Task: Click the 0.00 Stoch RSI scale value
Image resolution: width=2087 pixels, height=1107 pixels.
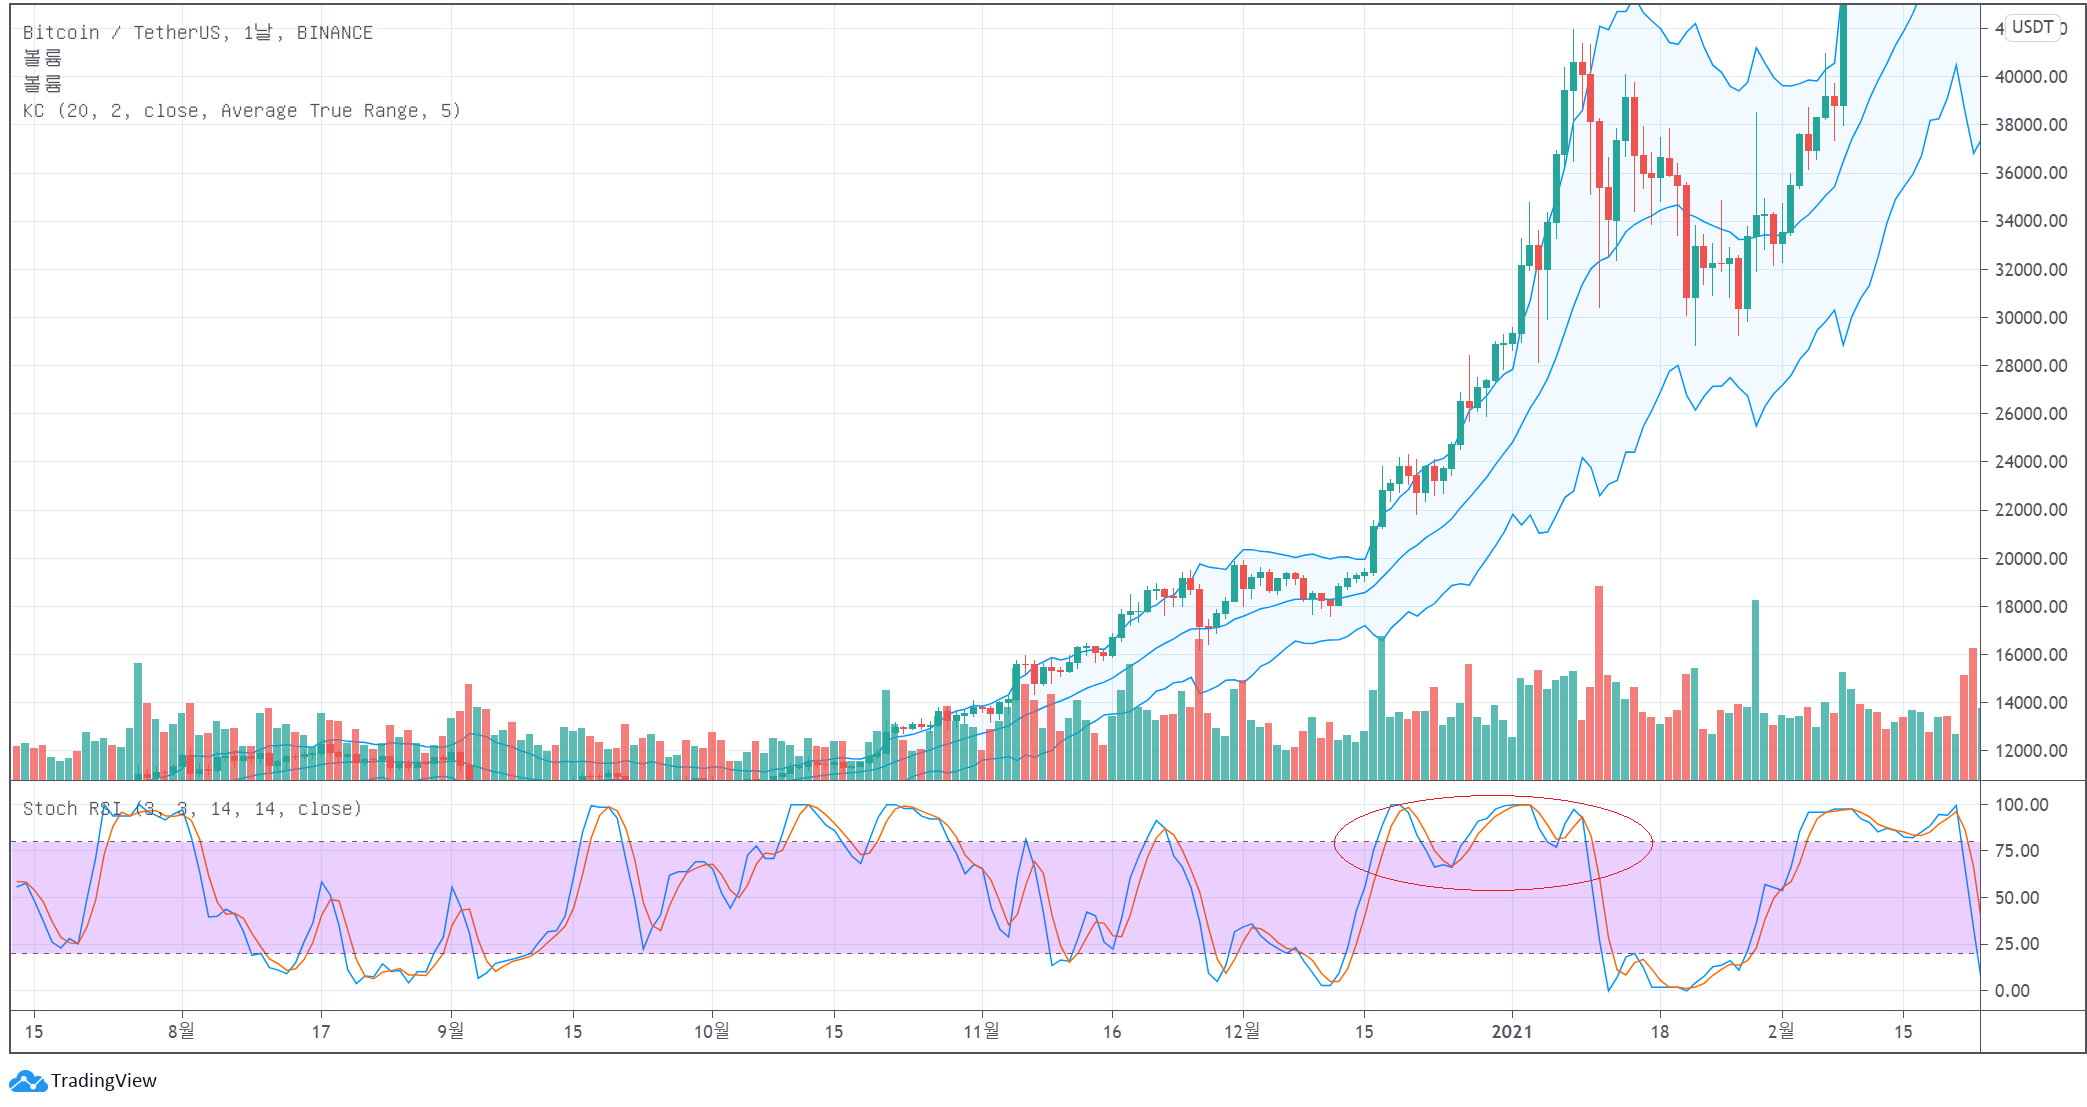Action: 2012,991
